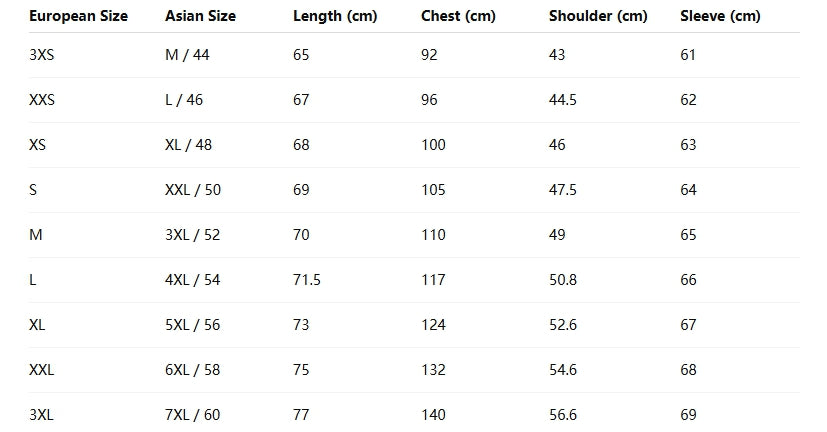Click chest value 117
Viewport: 827px width, 432px height.
433,280
